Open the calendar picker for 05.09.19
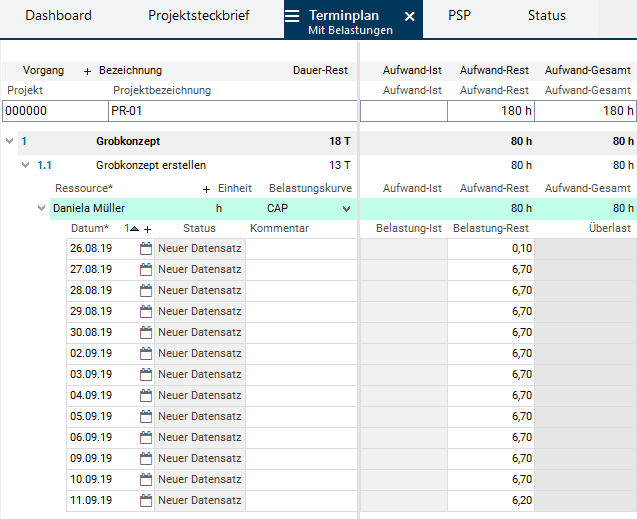This screenshot has height=519, width=637. (x=146, y=416)
